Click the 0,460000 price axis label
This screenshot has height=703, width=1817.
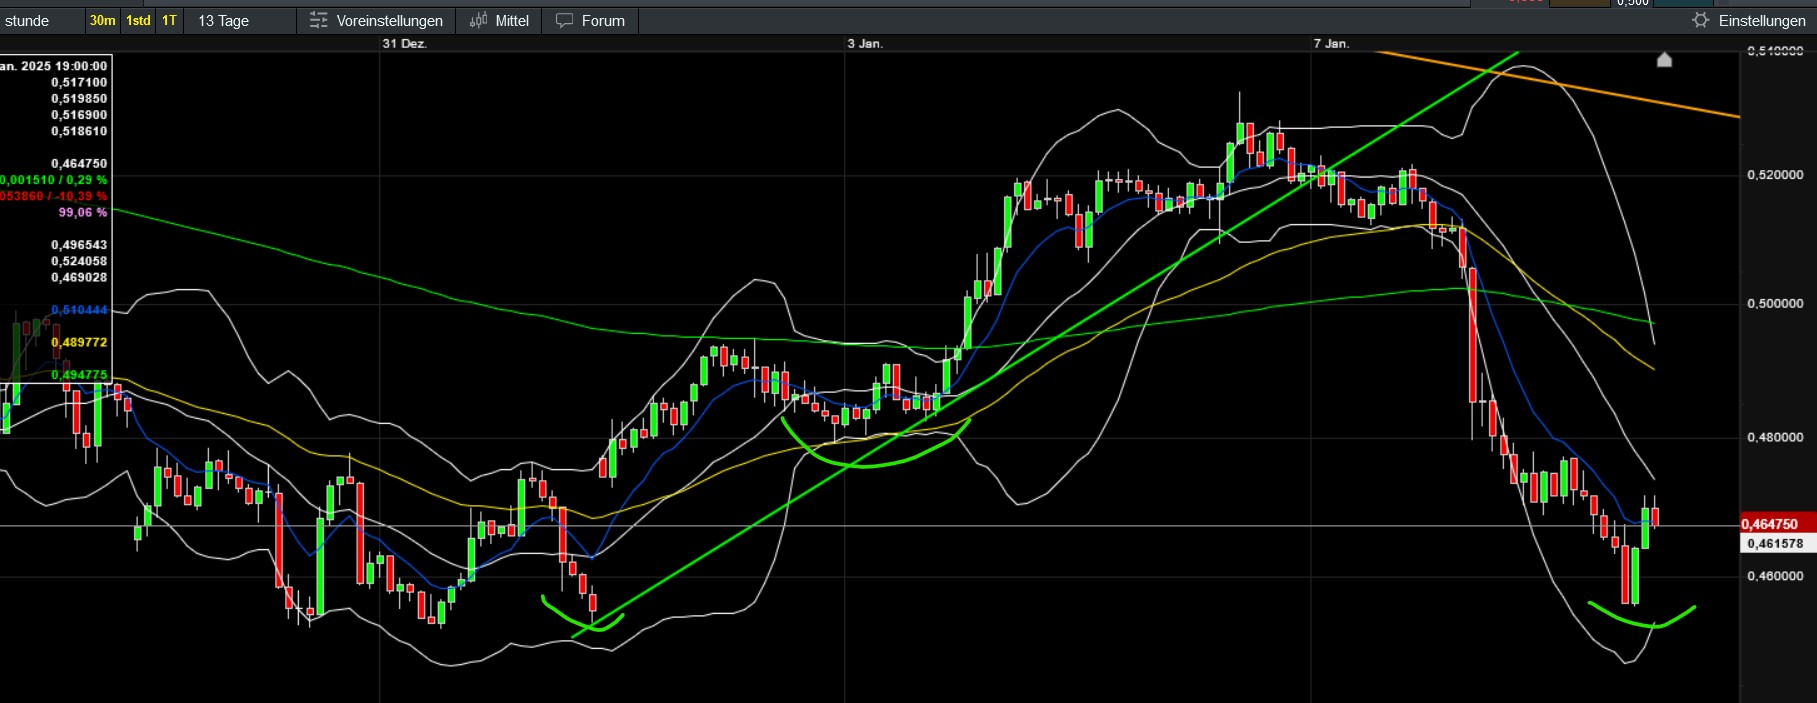(1775, 576)
